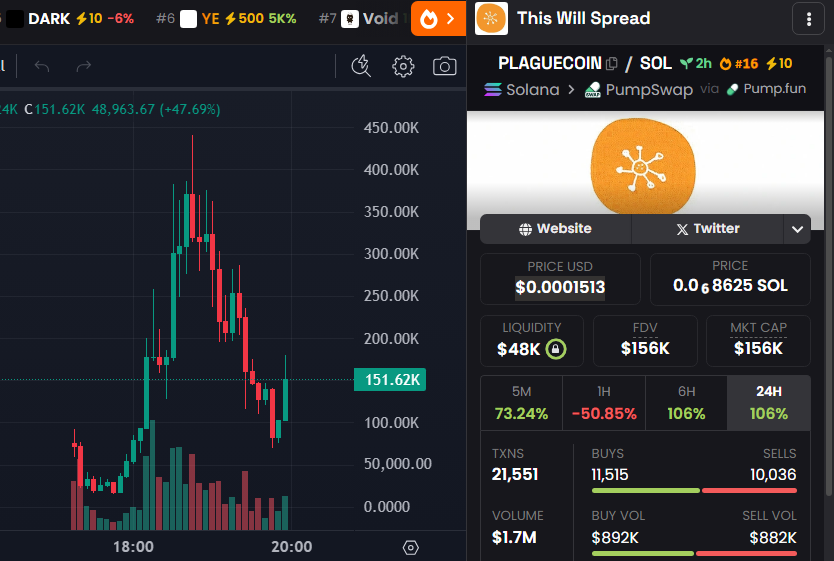
Task: Click the DARK trending token
Action: [x=69, y=19]
